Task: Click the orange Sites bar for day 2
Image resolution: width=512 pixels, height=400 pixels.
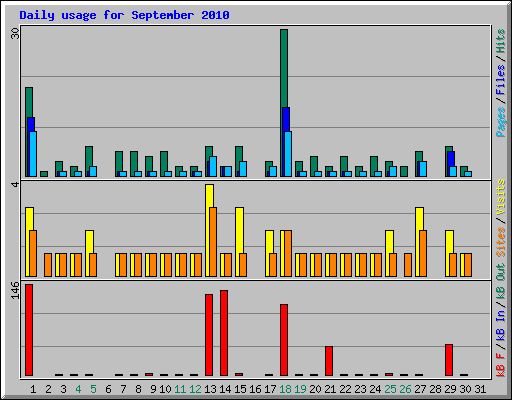Action: [x=48, y=265]
